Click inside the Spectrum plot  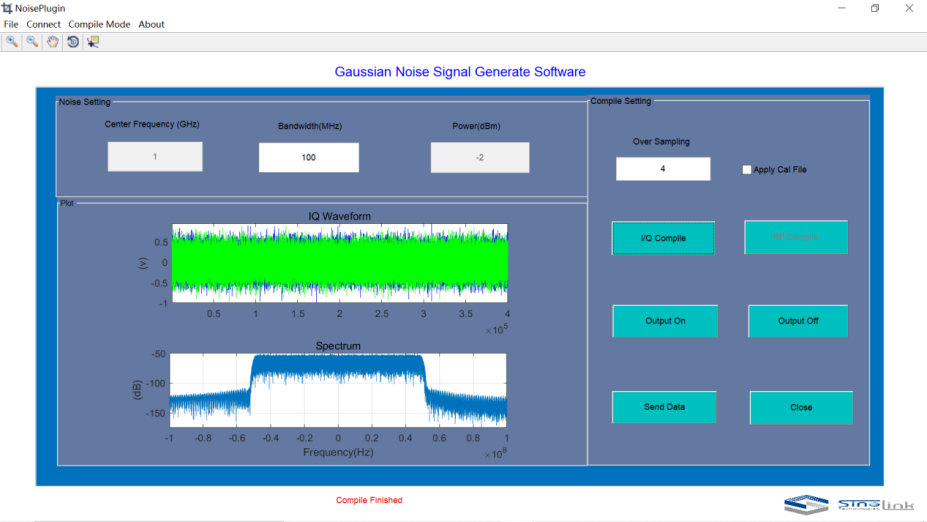[x=338, y=390]
